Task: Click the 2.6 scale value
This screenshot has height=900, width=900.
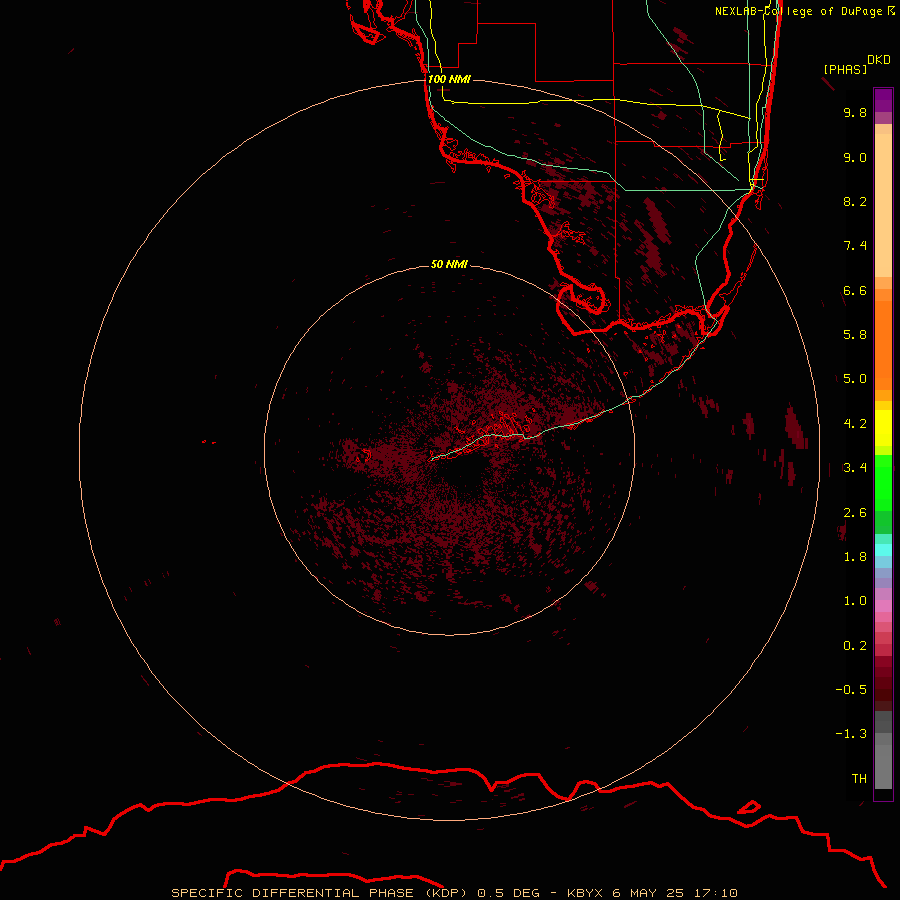Action: (x=855, y=513)
